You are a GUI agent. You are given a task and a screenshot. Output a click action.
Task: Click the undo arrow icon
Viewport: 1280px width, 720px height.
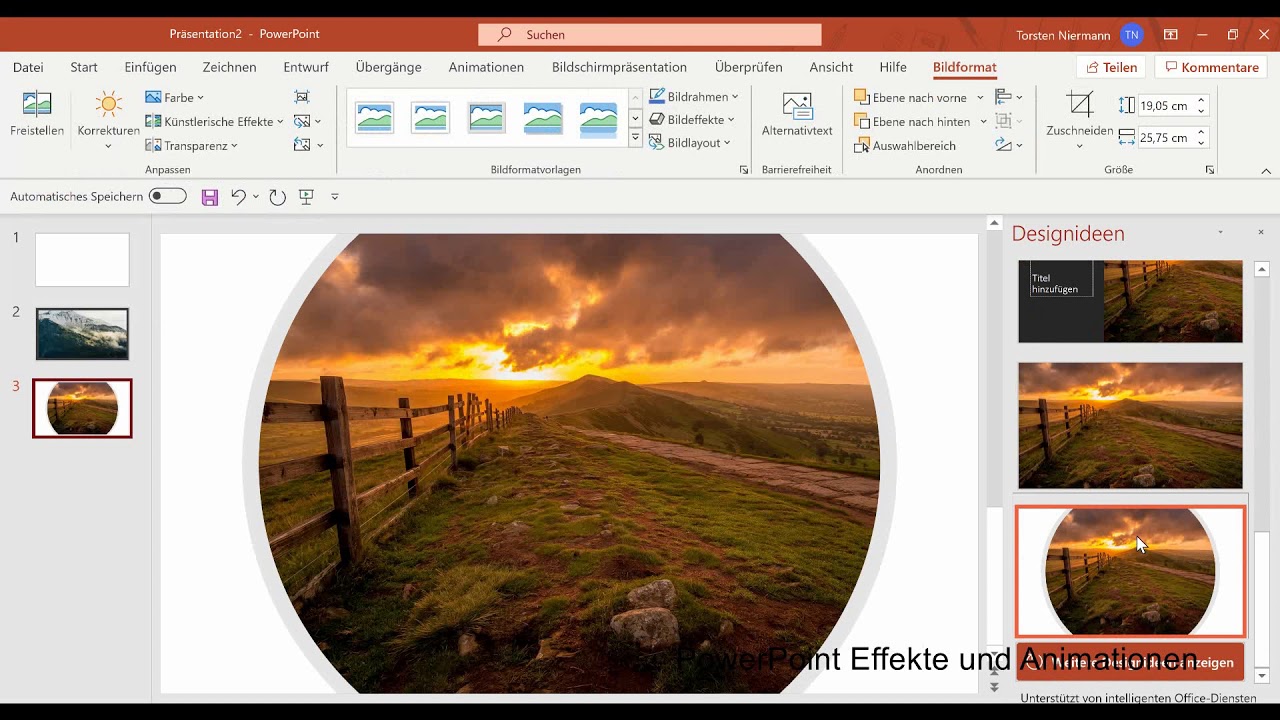click(x=238, y=197)
